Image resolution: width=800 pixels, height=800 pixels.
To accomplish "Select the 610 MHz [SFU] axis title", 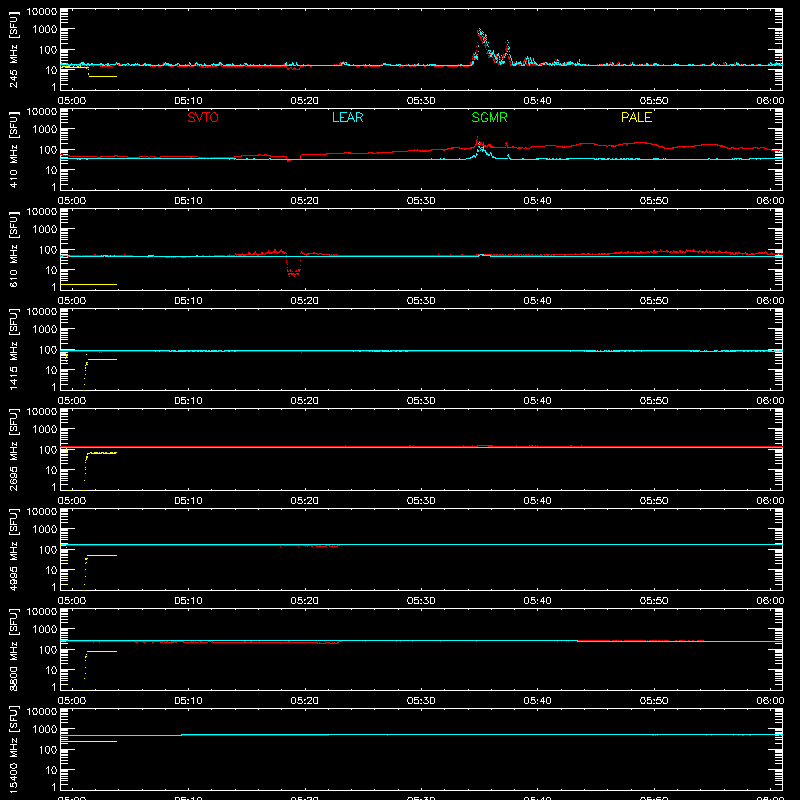I will (14, 249).
